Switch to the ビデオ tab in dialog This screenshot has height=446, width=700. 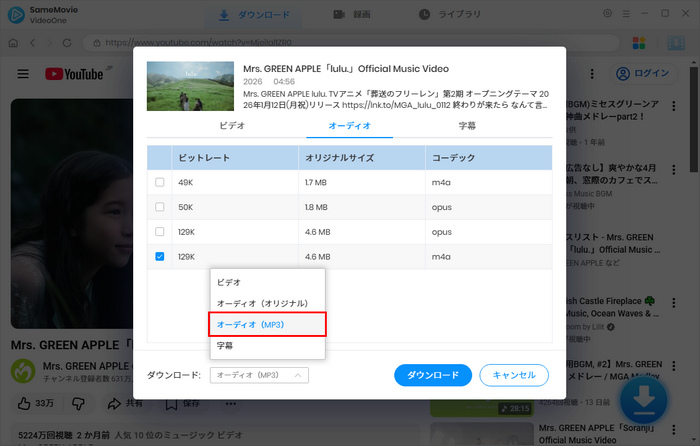pyautogui.click(x=232, y=126)
